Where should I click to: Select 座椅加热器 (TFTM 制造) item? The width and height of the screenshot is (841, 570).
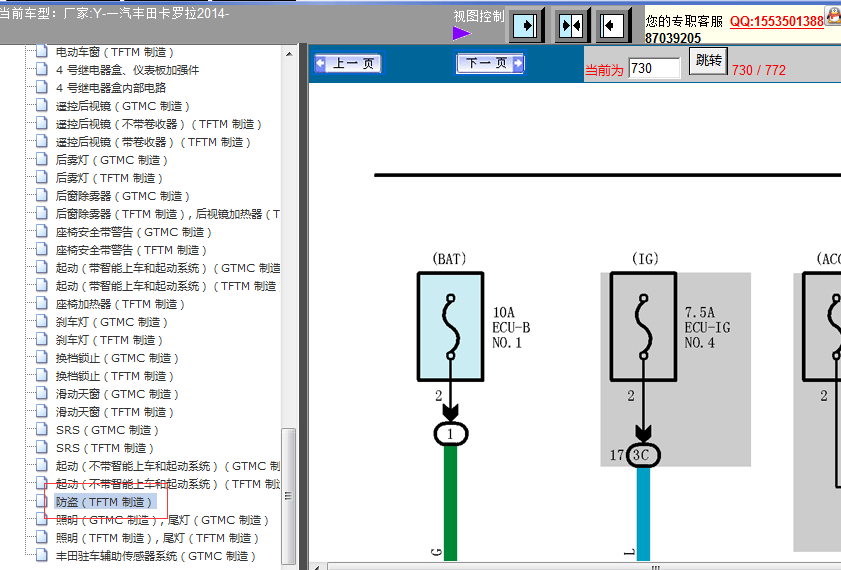tap(120, 305)
